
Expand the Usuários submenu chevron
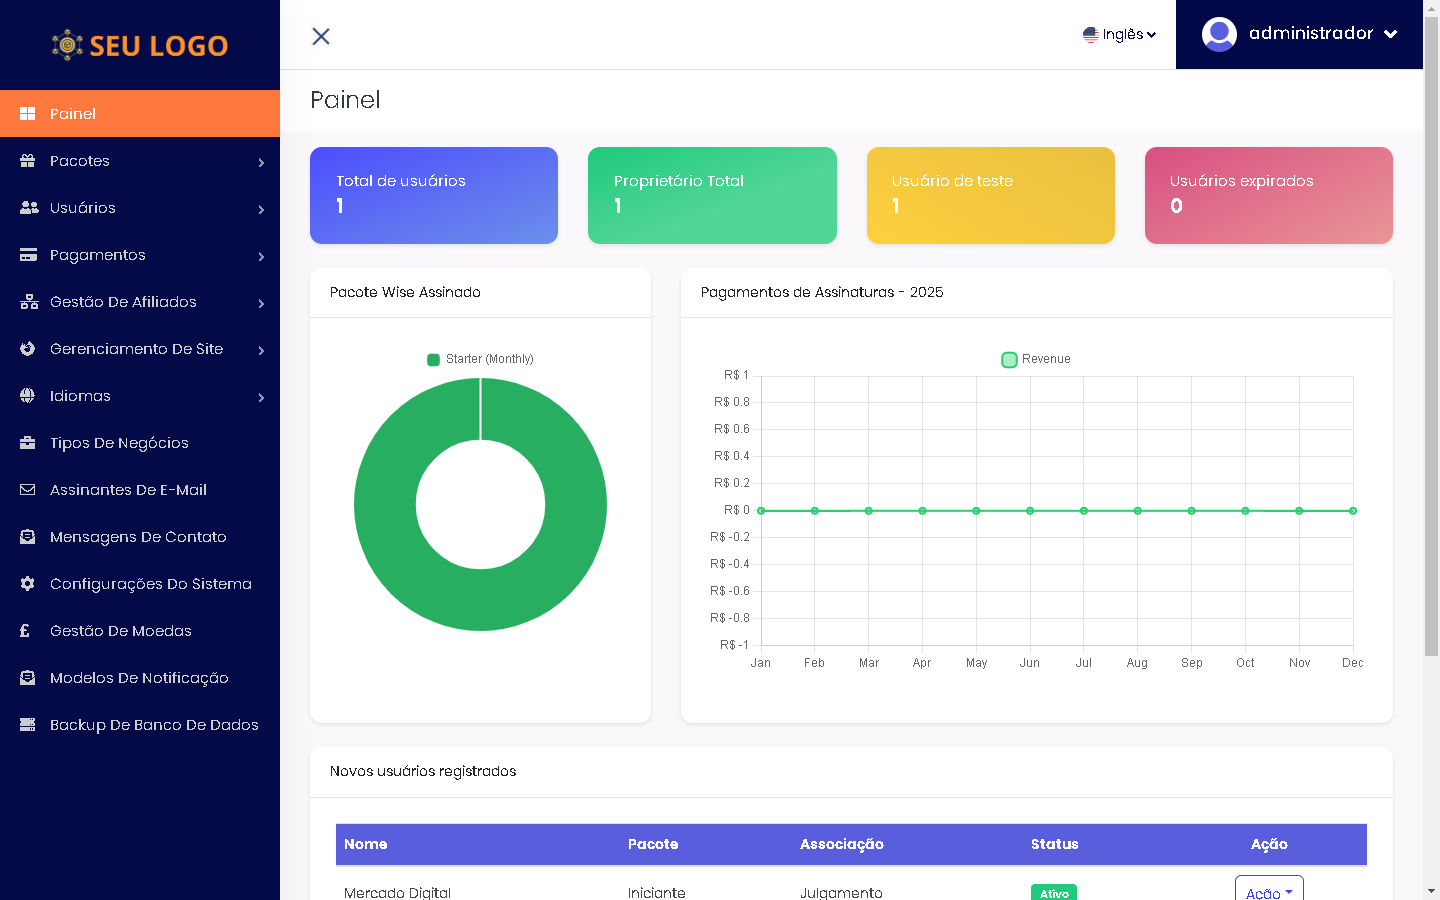(x=261, y=209)
